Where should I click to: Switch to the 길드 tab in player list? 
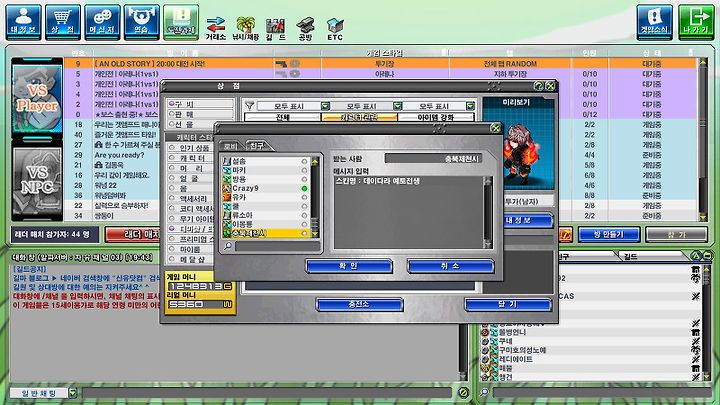[631, 256]
